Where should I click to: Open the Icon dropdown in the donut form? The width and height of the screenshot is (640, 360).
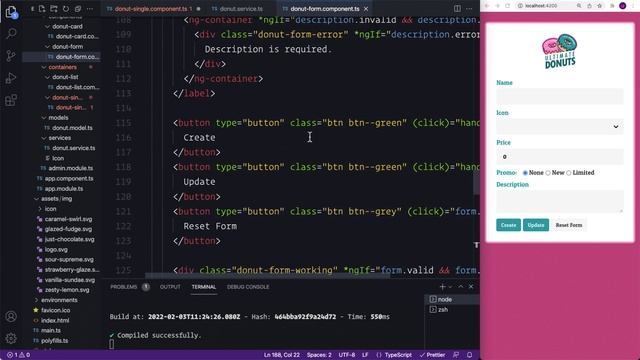pos(560,127)
